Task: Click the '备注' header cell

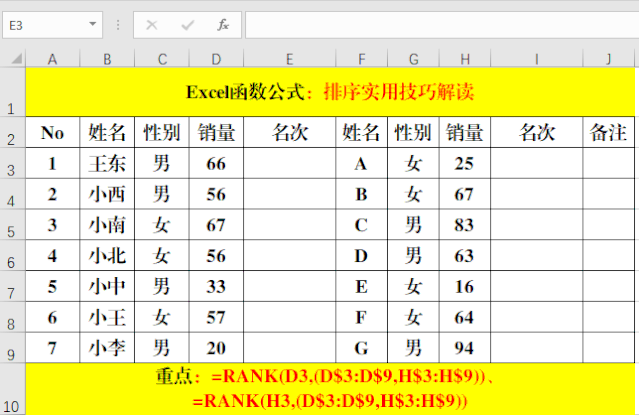Action: coord(608,132)
